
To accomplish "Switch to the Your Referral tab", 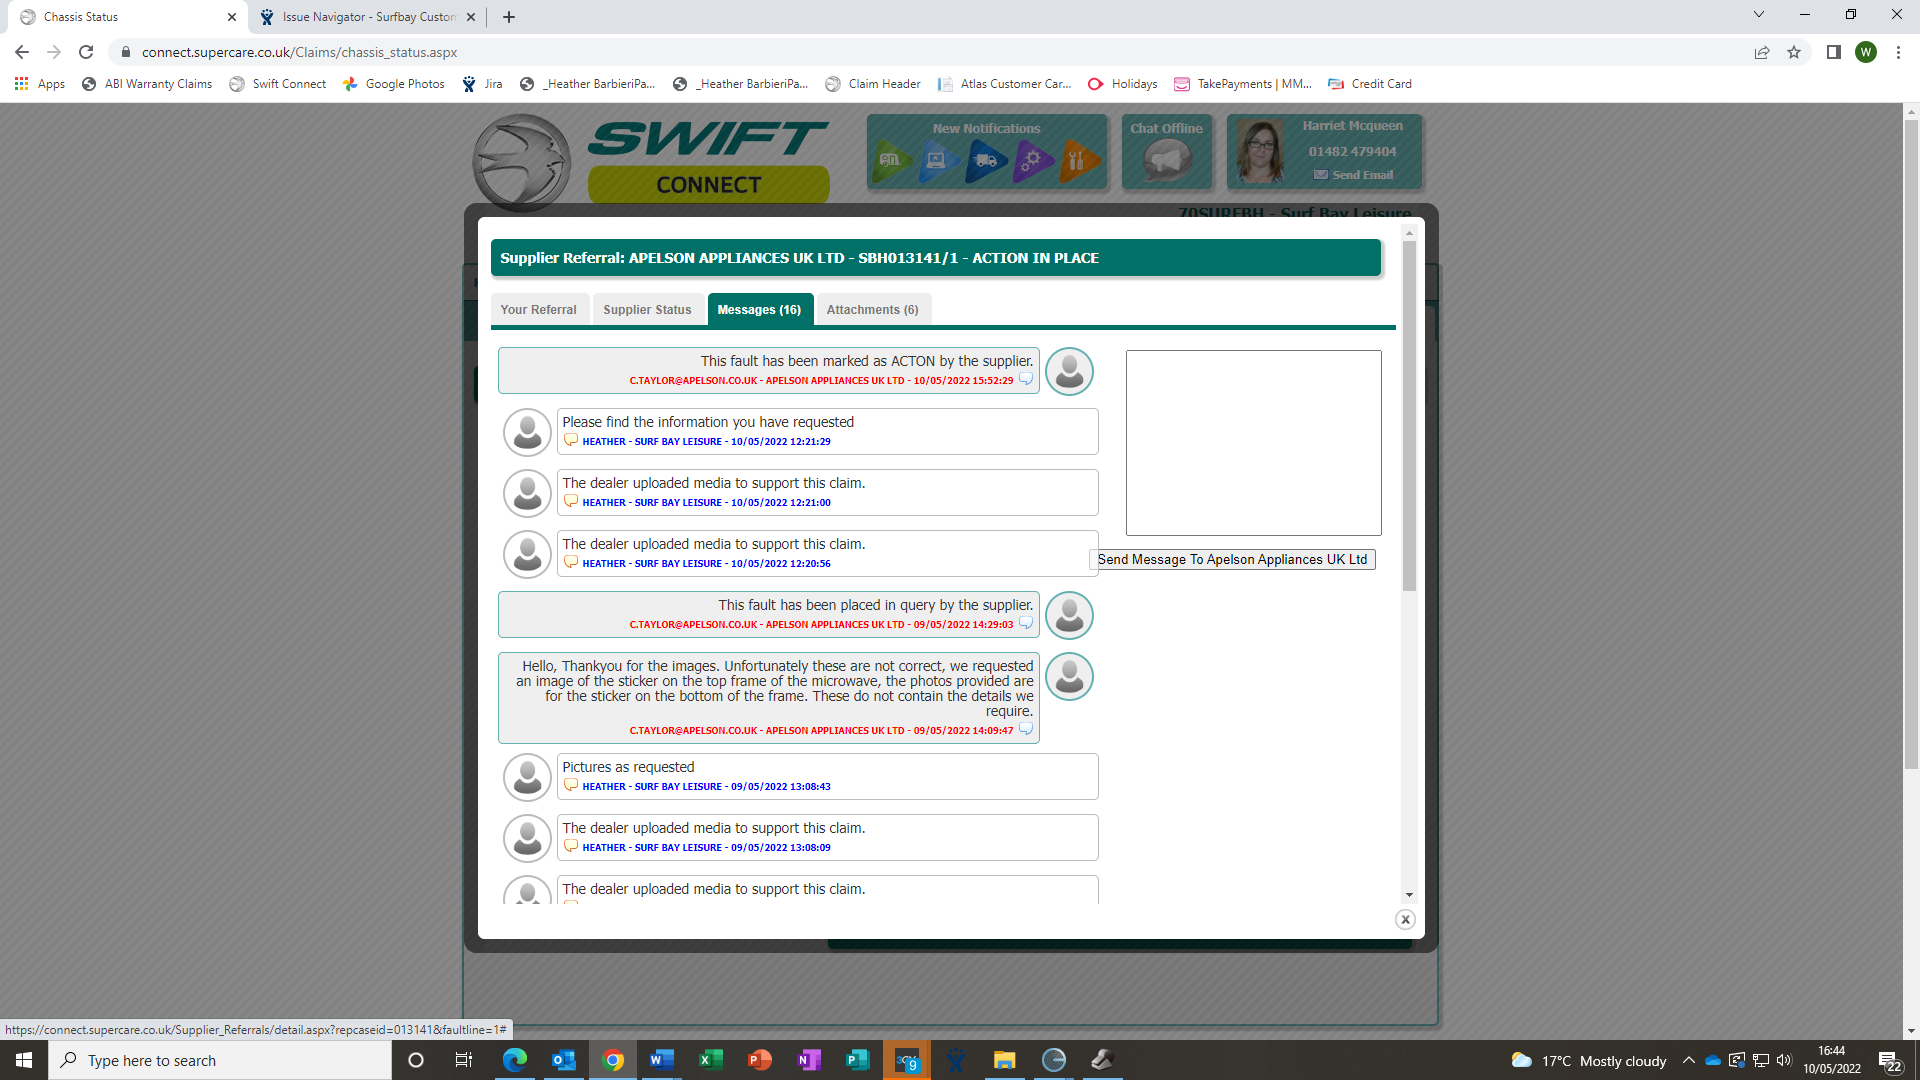I will [x=538, y=310].
